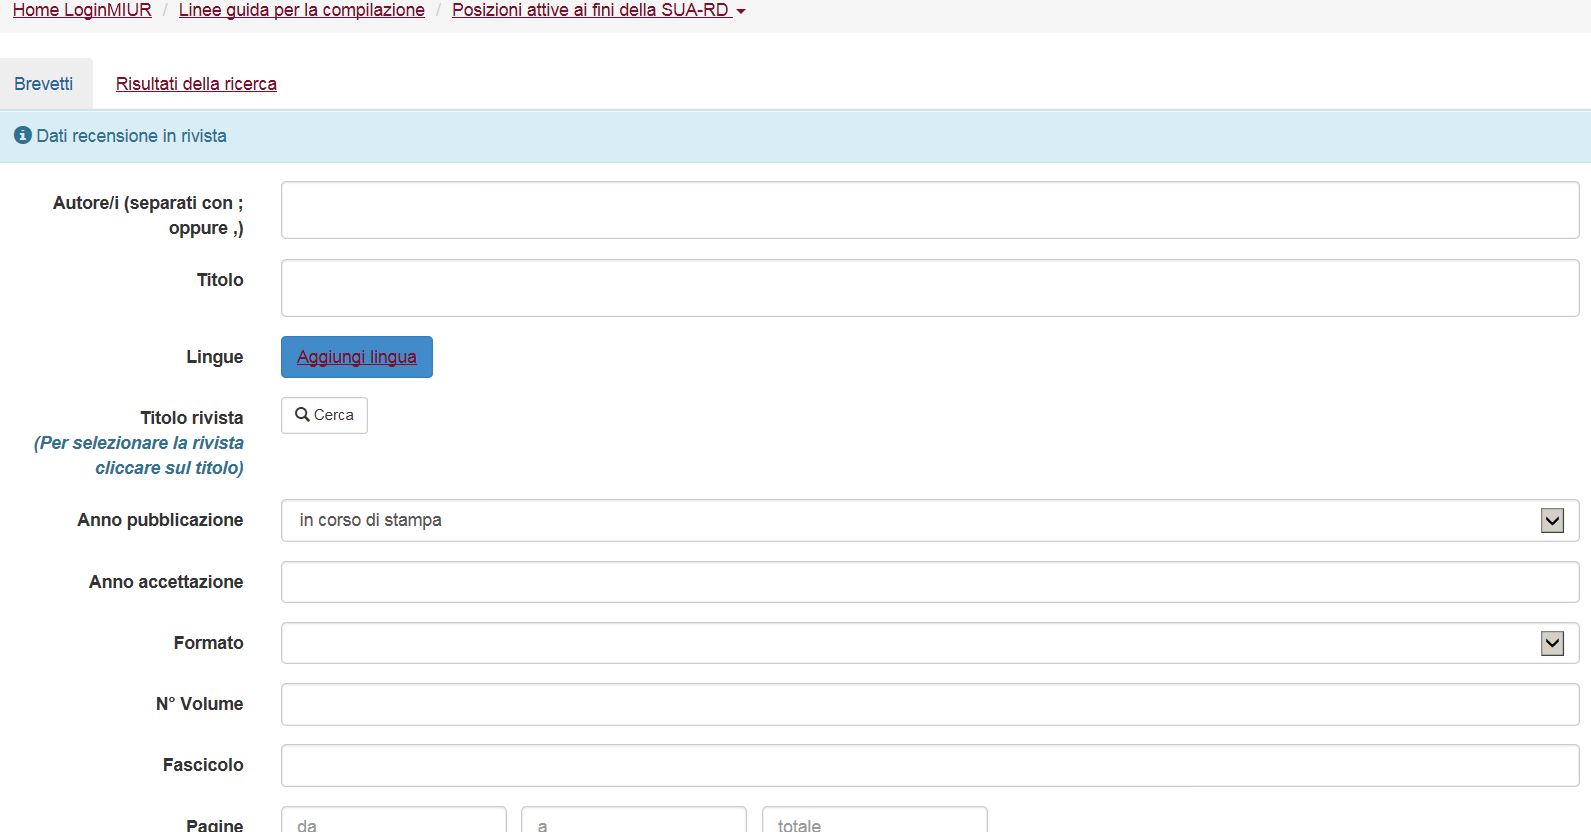The height and width of the screenshot is (832, 1591).
Task: Click the info icon beside Dati recensione
Action: (x=22, y=135)
